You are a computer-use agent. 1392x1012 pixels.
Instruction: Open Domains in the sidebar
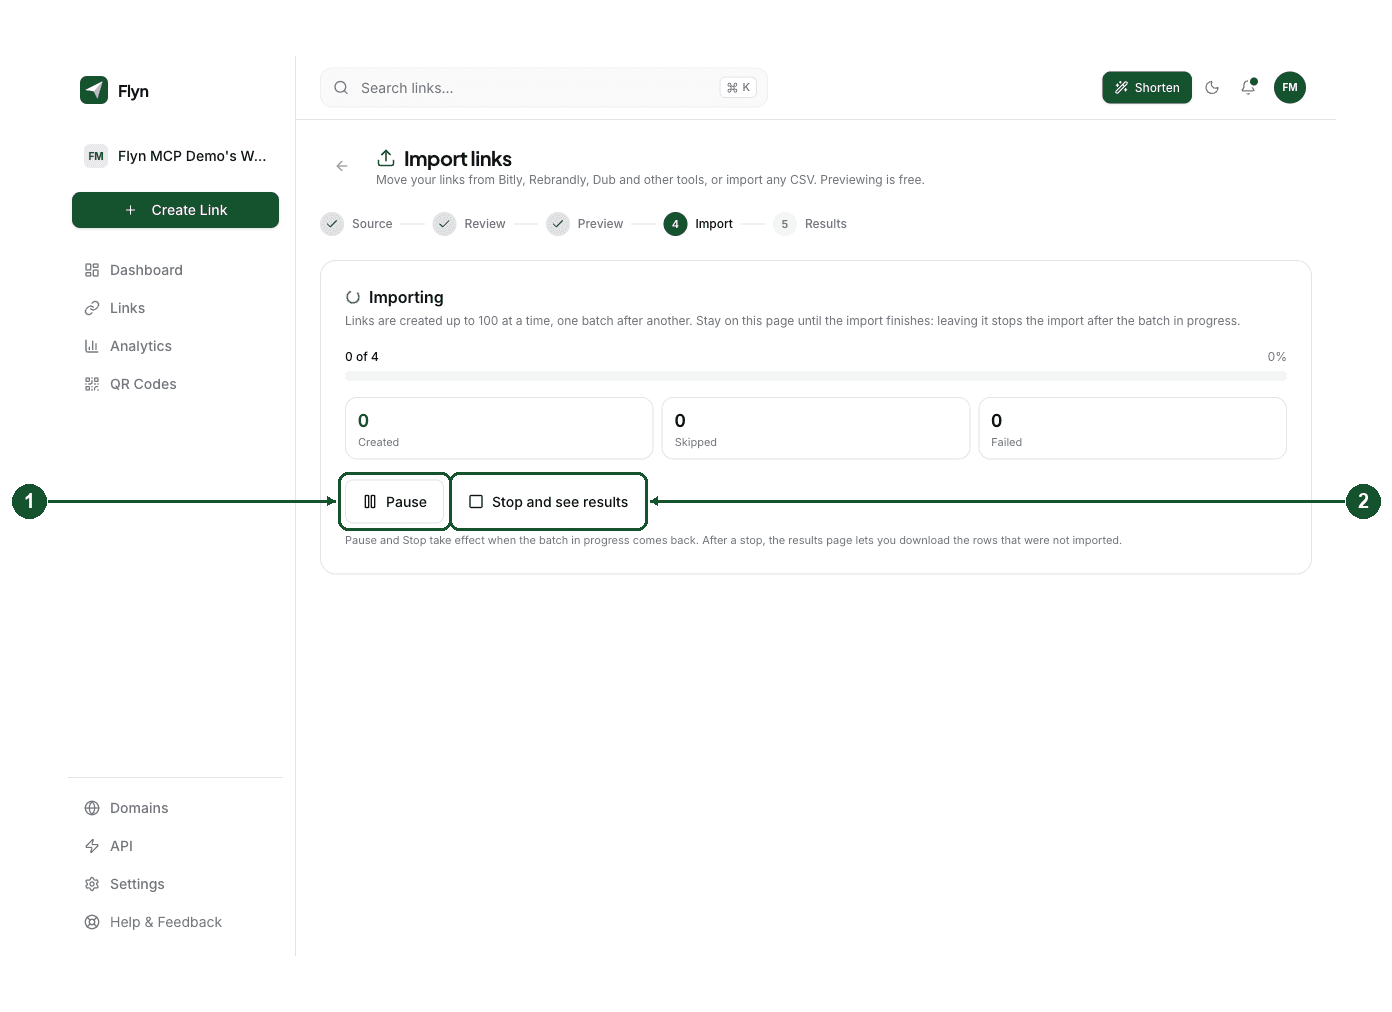pos(176,808)
